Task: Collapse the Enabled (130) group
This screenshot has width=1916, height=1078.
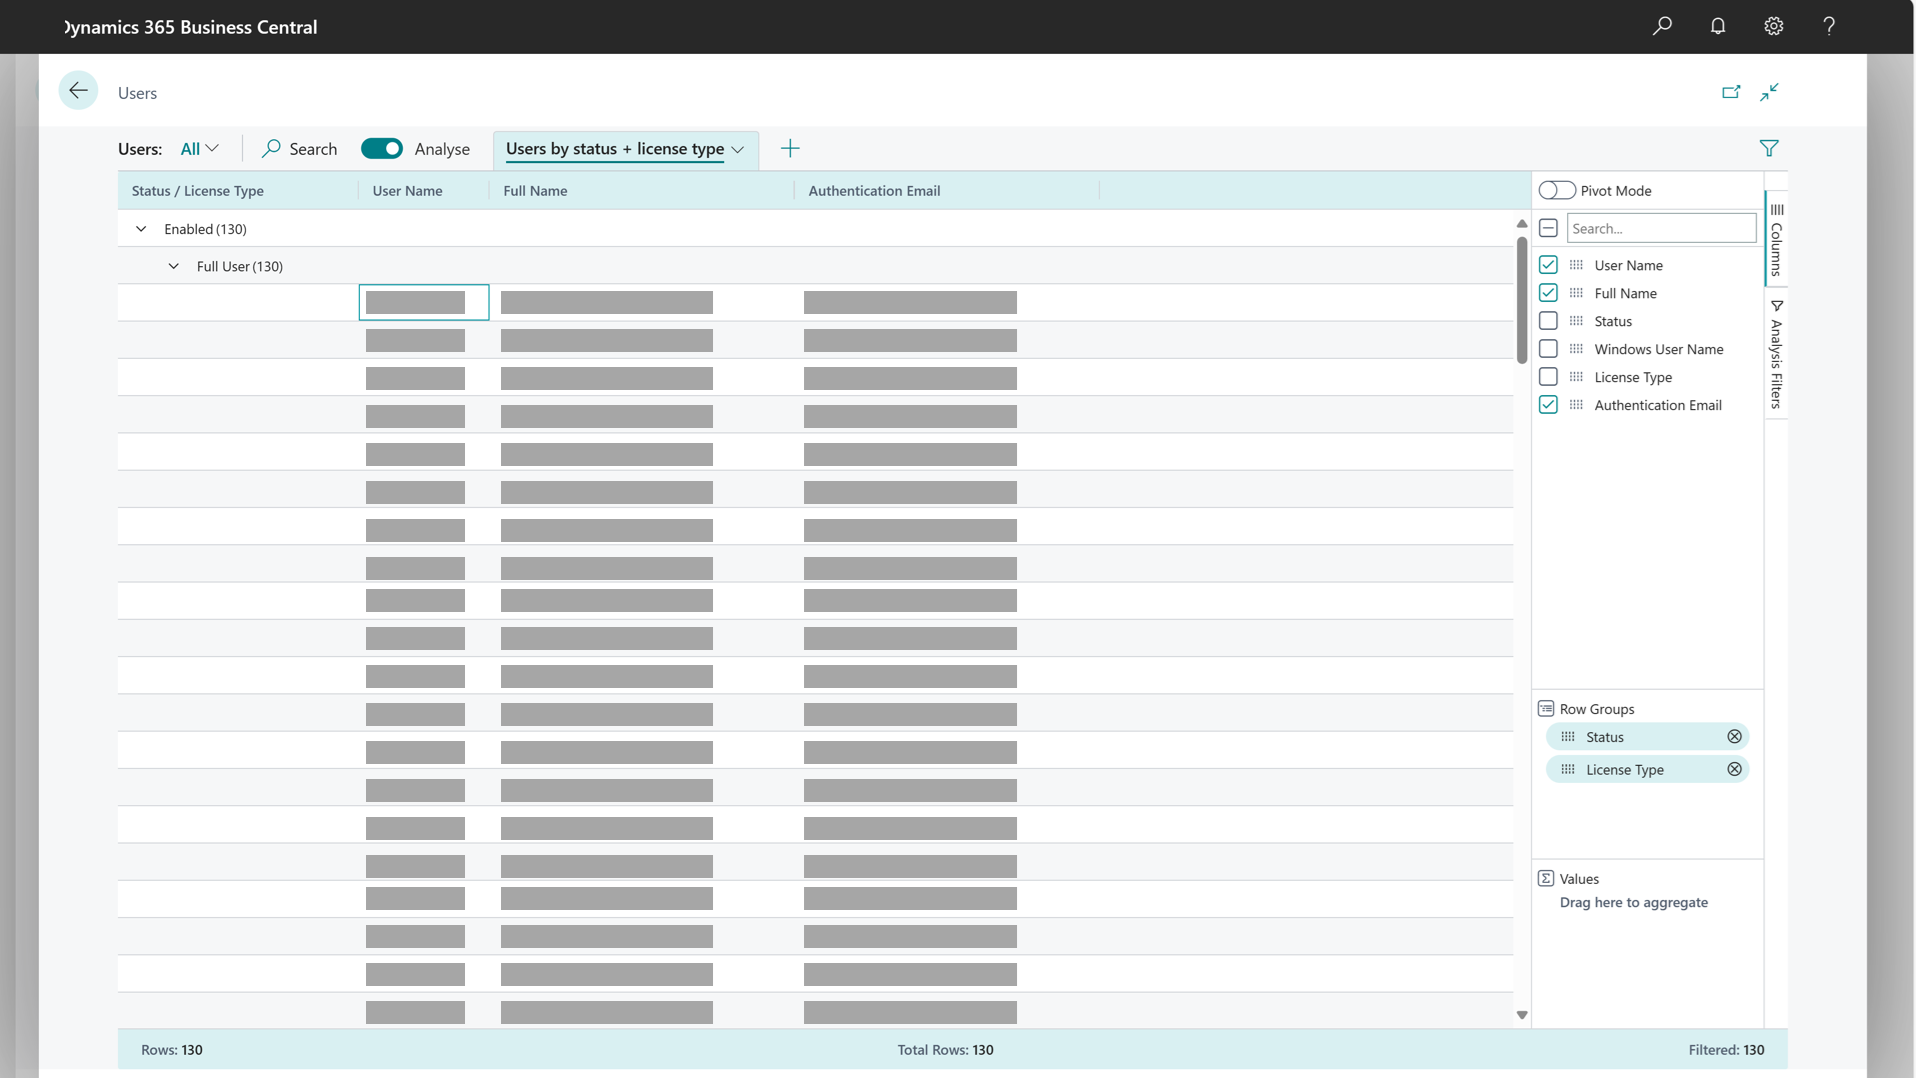Action: pyautogui.click(x=141, y=228)
